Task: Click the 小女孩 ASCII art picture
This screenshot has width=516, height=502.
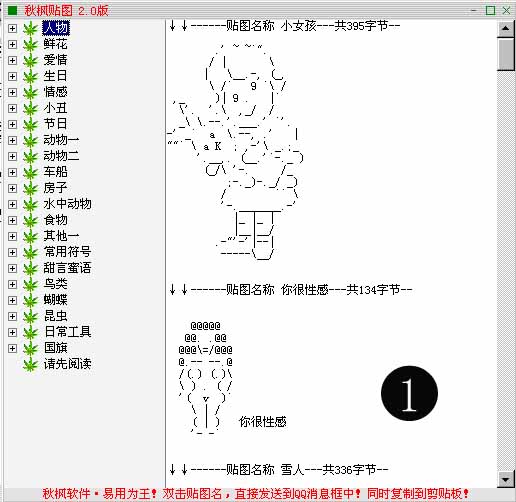Action: click(x=236, y=151)
